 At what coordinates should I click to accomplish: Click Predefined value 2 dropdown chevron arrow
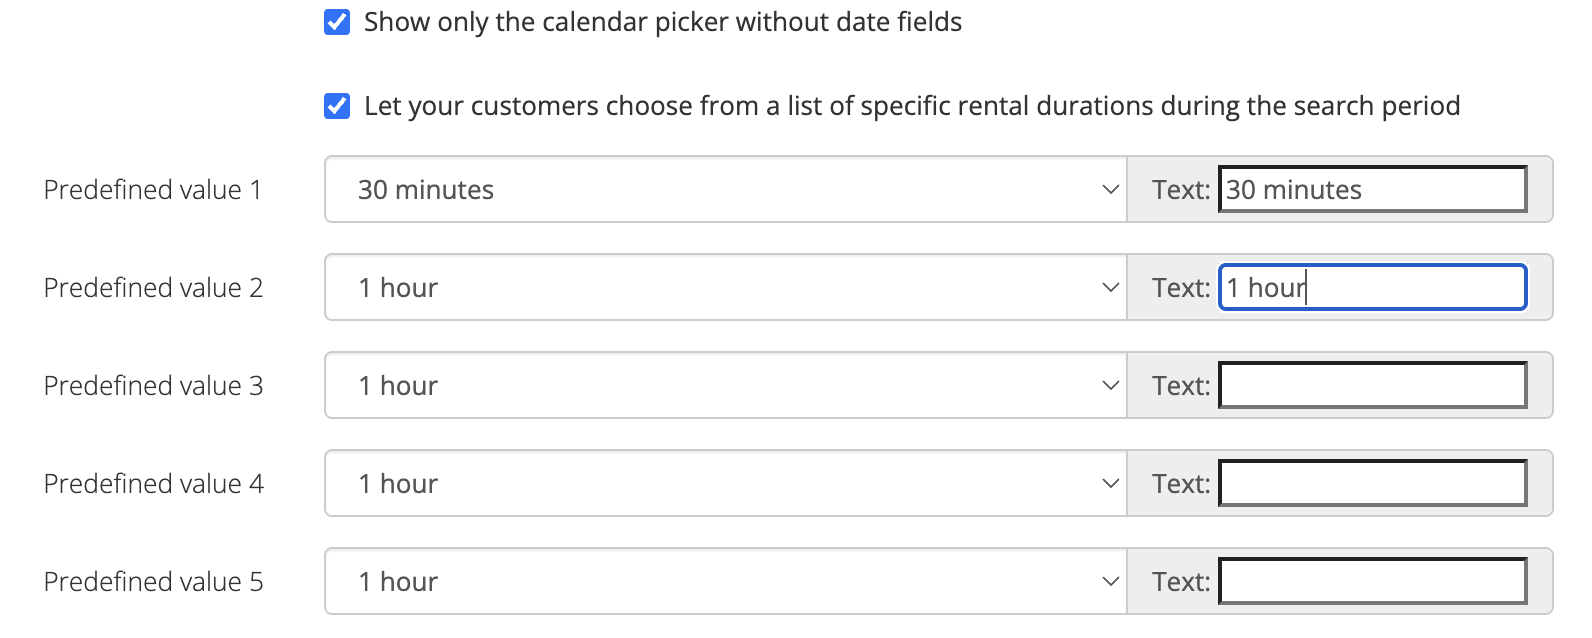pos(1109,287)
